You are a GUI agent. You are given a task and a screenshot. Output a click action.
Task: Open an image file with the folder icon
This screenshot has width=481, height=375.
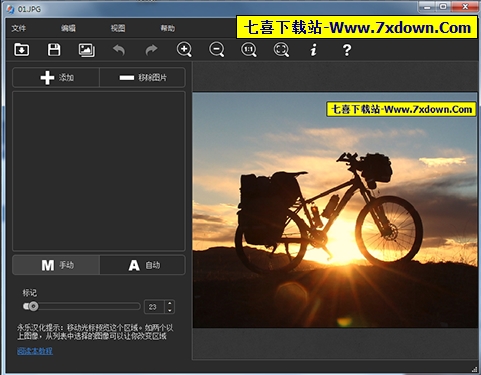pyautogui.click(x=22, y=50)
